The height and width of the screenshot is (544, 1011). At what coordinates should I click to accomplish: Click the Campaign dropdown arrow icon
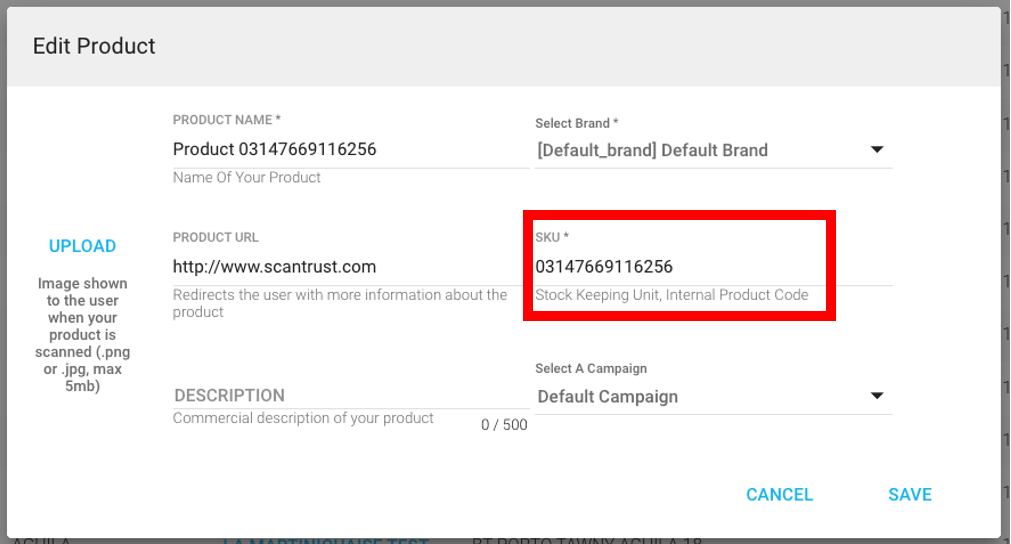877,396
